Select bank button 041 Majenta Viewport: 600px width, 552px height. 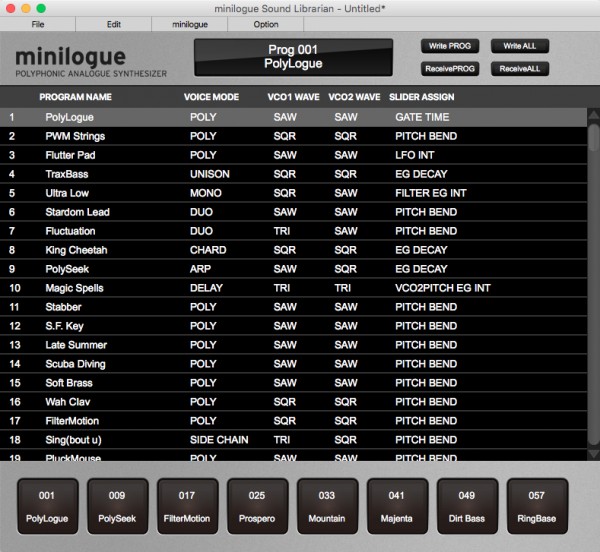397,506
